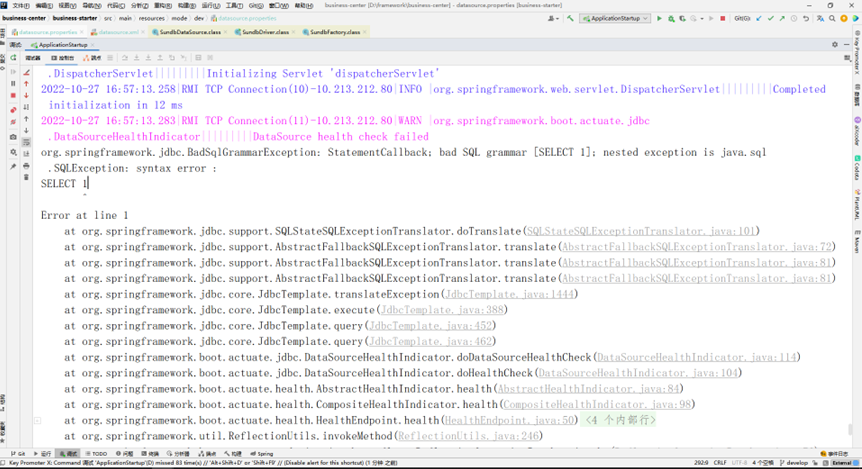The height and width of the screenshot is (469, 862).
Task: Click the Rerun ApplicationStartup icon in debug panel
Action: [x=13, y=58]
